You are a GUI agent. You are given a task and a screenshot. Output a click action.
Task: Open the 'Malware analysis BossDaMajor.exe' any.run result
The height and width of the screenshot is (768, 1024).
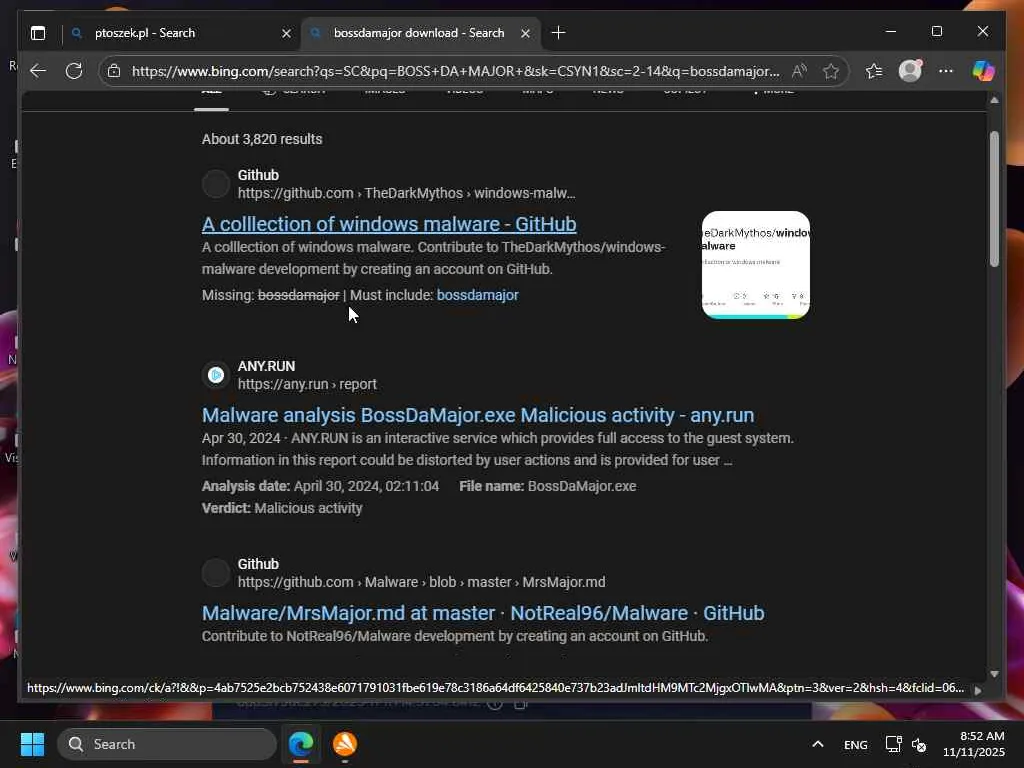478,415
